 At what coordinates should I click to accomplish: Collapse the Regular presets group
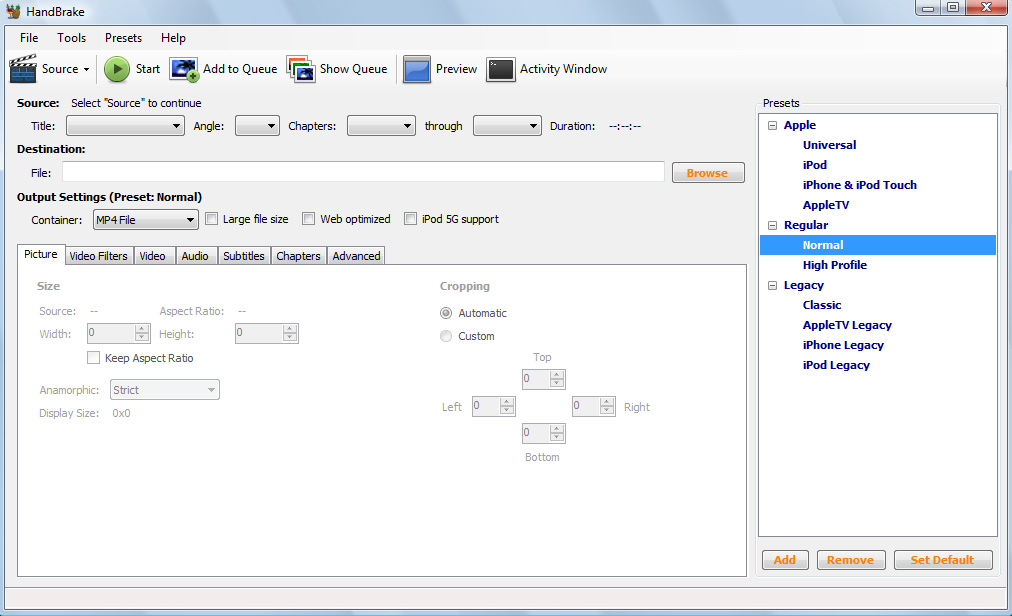coord(773,225)
